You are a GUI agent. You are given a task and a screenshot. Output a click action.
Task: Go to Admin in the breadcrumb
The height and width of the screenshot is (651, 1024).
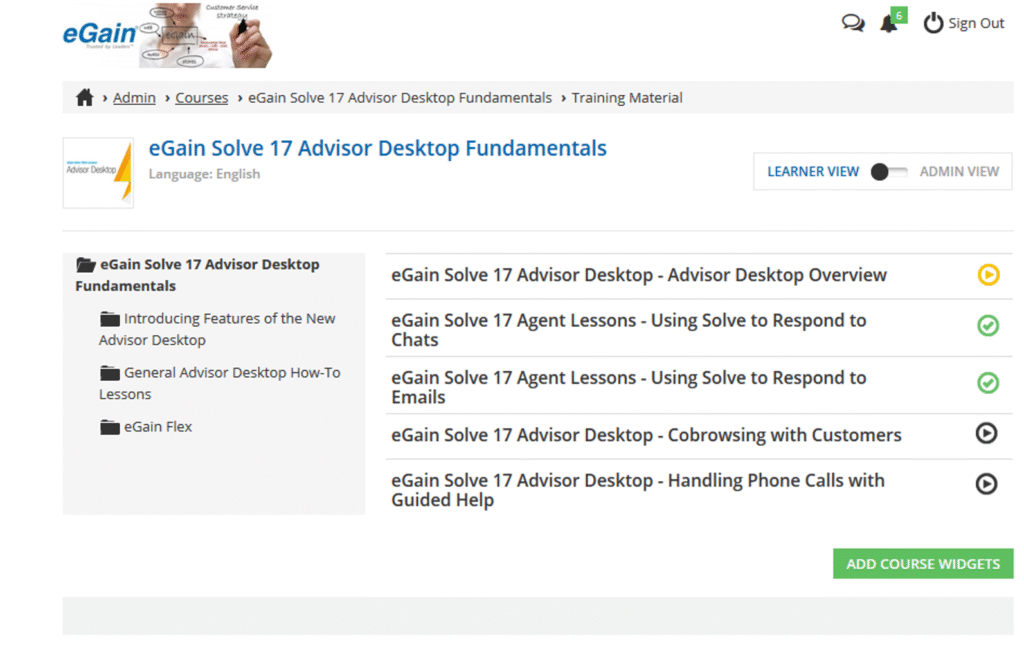pyautogui.click(x=134, y=98)
